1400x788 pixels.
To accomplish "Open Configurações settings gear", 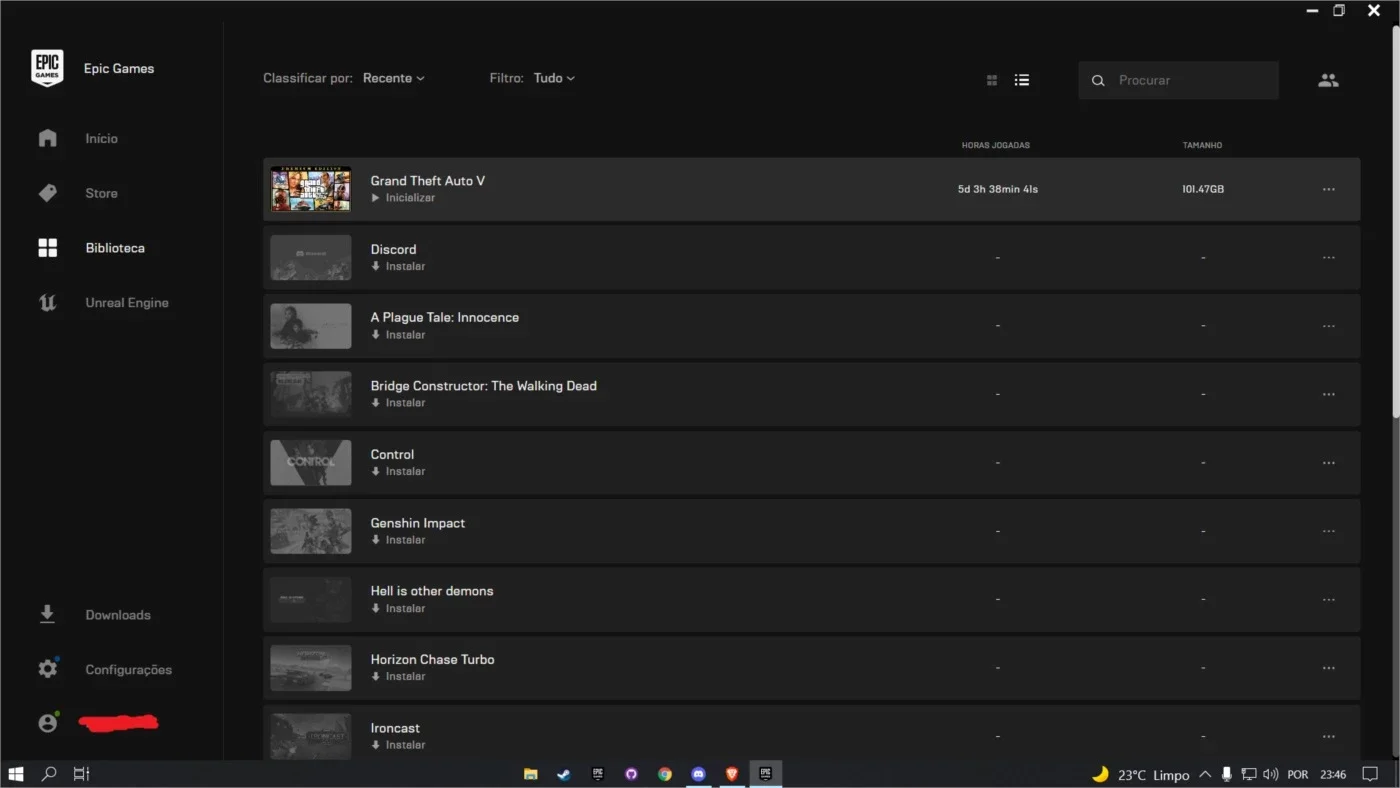I will click(48, 669).
